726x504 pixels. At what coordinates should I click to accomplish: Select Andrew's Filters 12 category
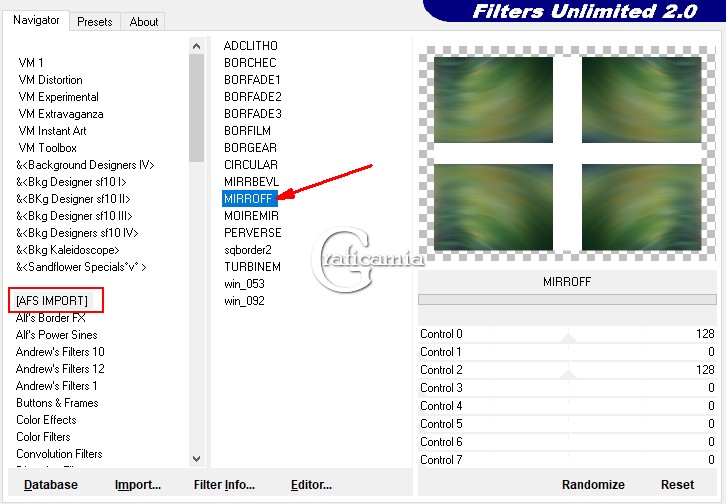tap(60, 369)
